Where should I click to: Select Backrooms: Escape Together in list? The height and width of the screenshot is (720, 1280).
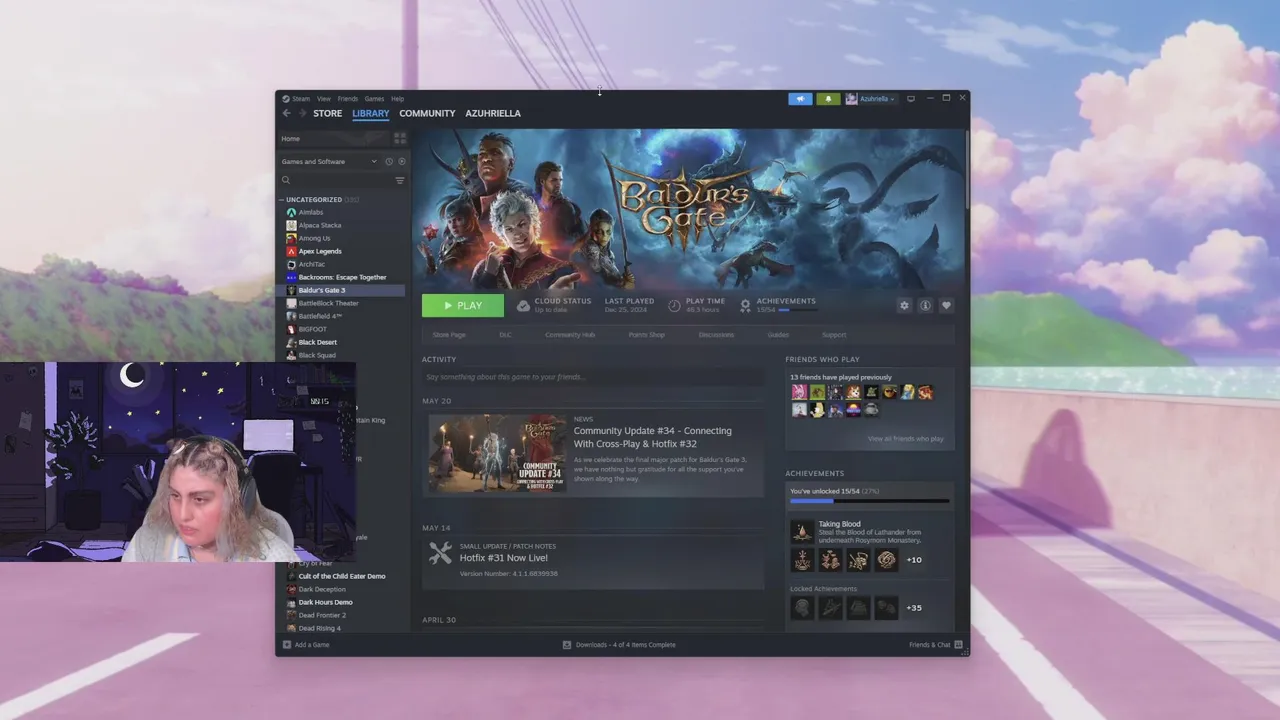pyautogui.click(x=341, y=277)
